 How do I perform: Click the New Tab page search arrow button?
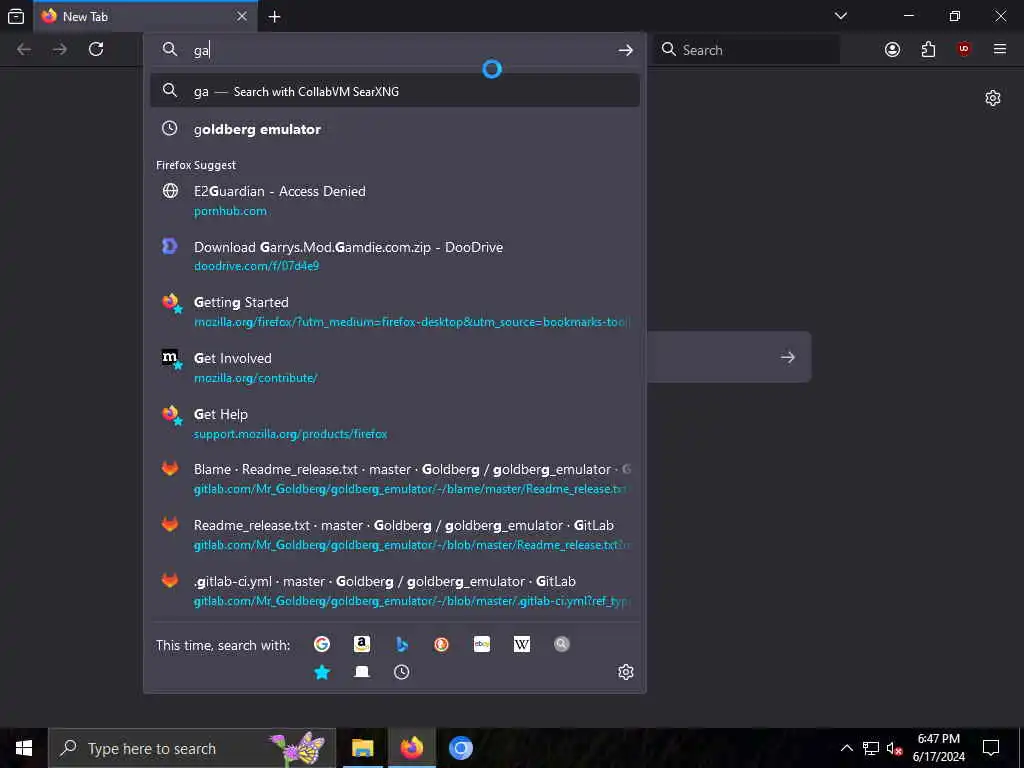(788, 357)
